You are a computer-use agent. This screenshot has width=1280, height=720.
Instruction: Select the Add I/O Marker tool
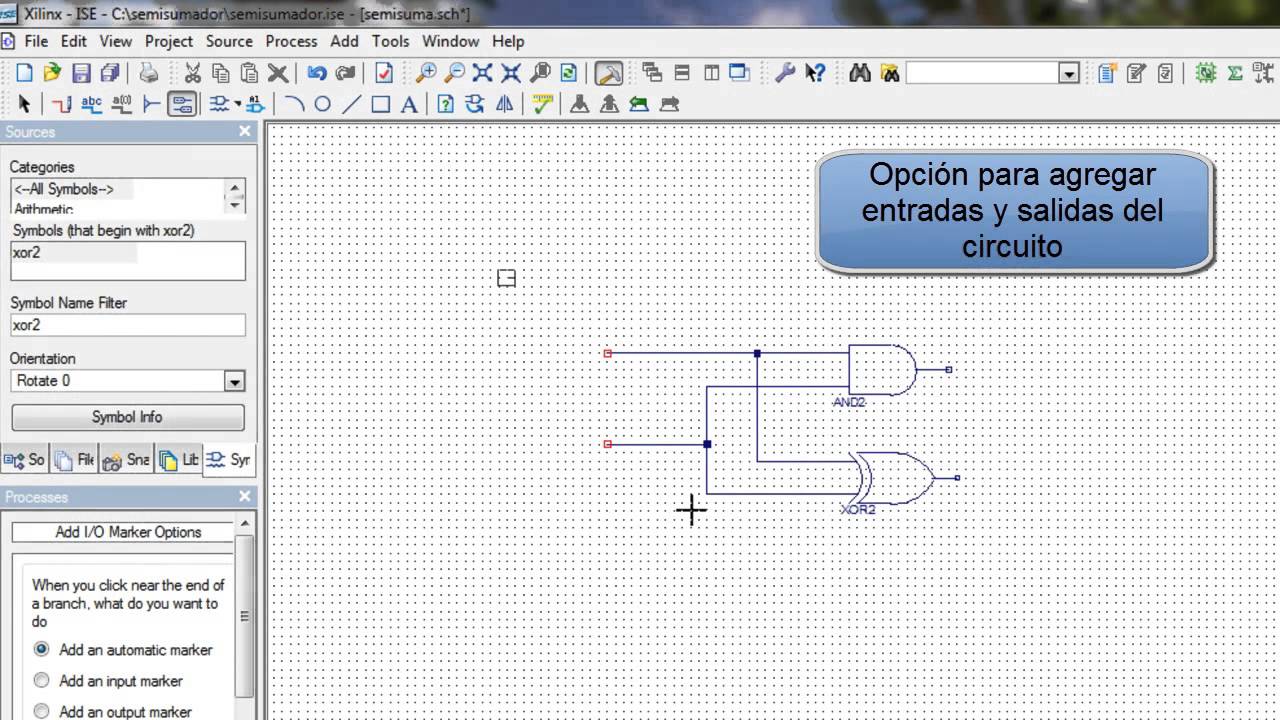(181, 104)
